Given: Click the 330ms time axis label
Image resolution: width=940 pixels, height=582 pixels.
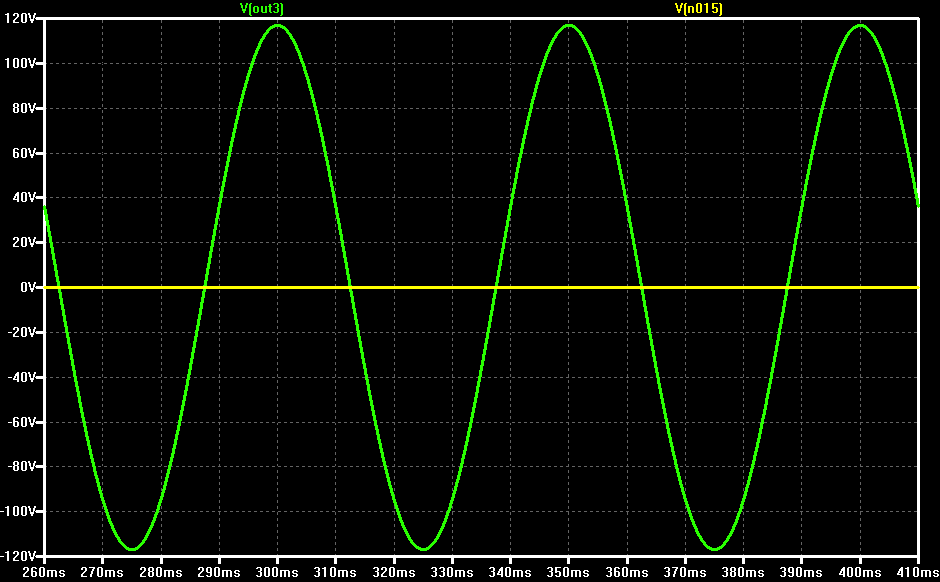Looking at the screenshot, I should [452, 572].
